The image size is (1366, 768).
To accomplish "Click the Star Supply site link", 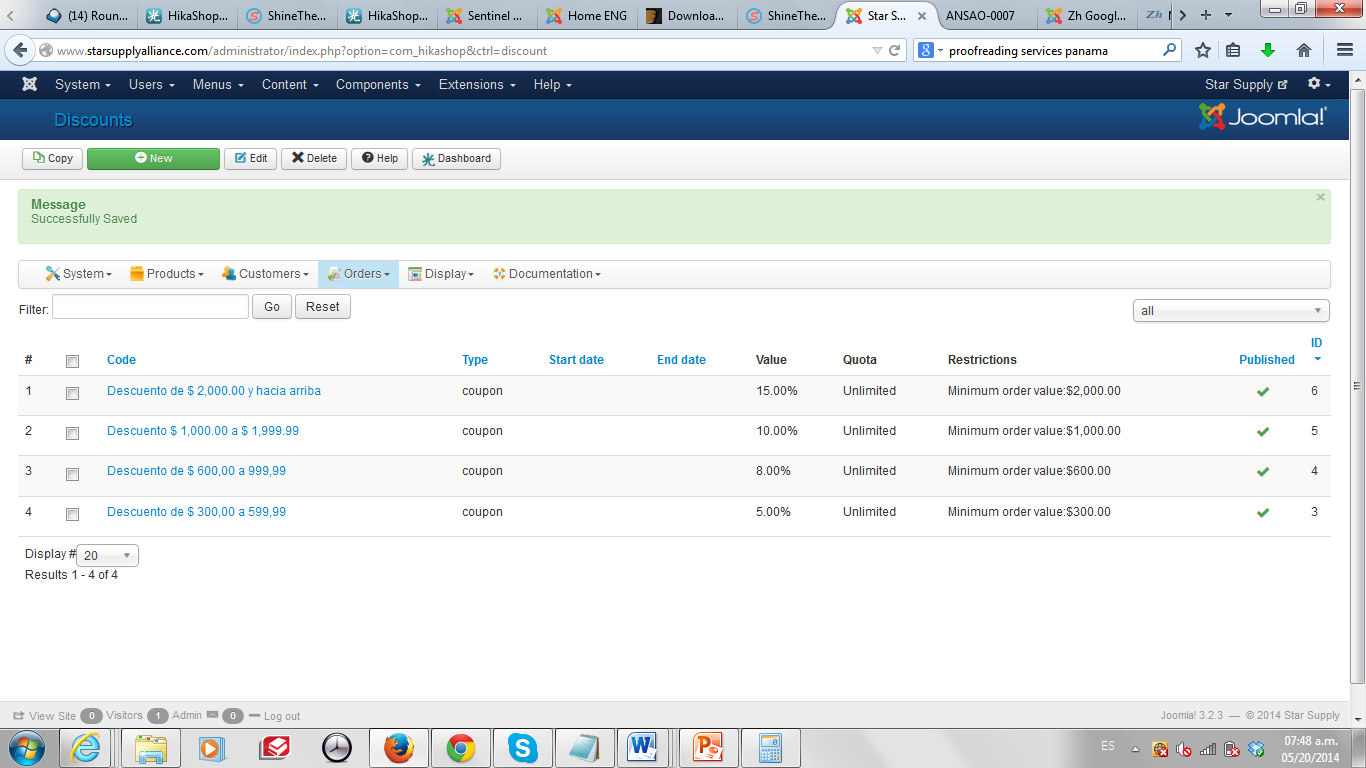I will (x=1246, y=85).
